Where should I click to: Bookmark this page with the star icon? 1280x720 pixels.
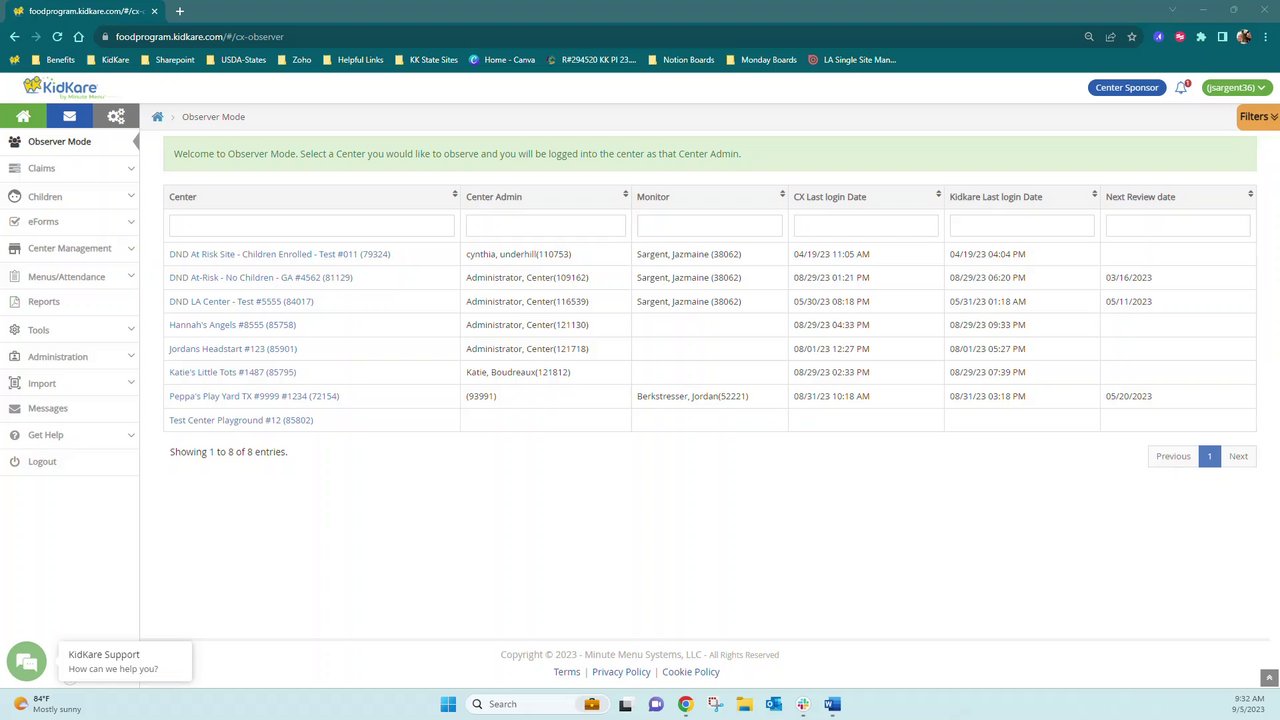click(x=1131, y=37)
